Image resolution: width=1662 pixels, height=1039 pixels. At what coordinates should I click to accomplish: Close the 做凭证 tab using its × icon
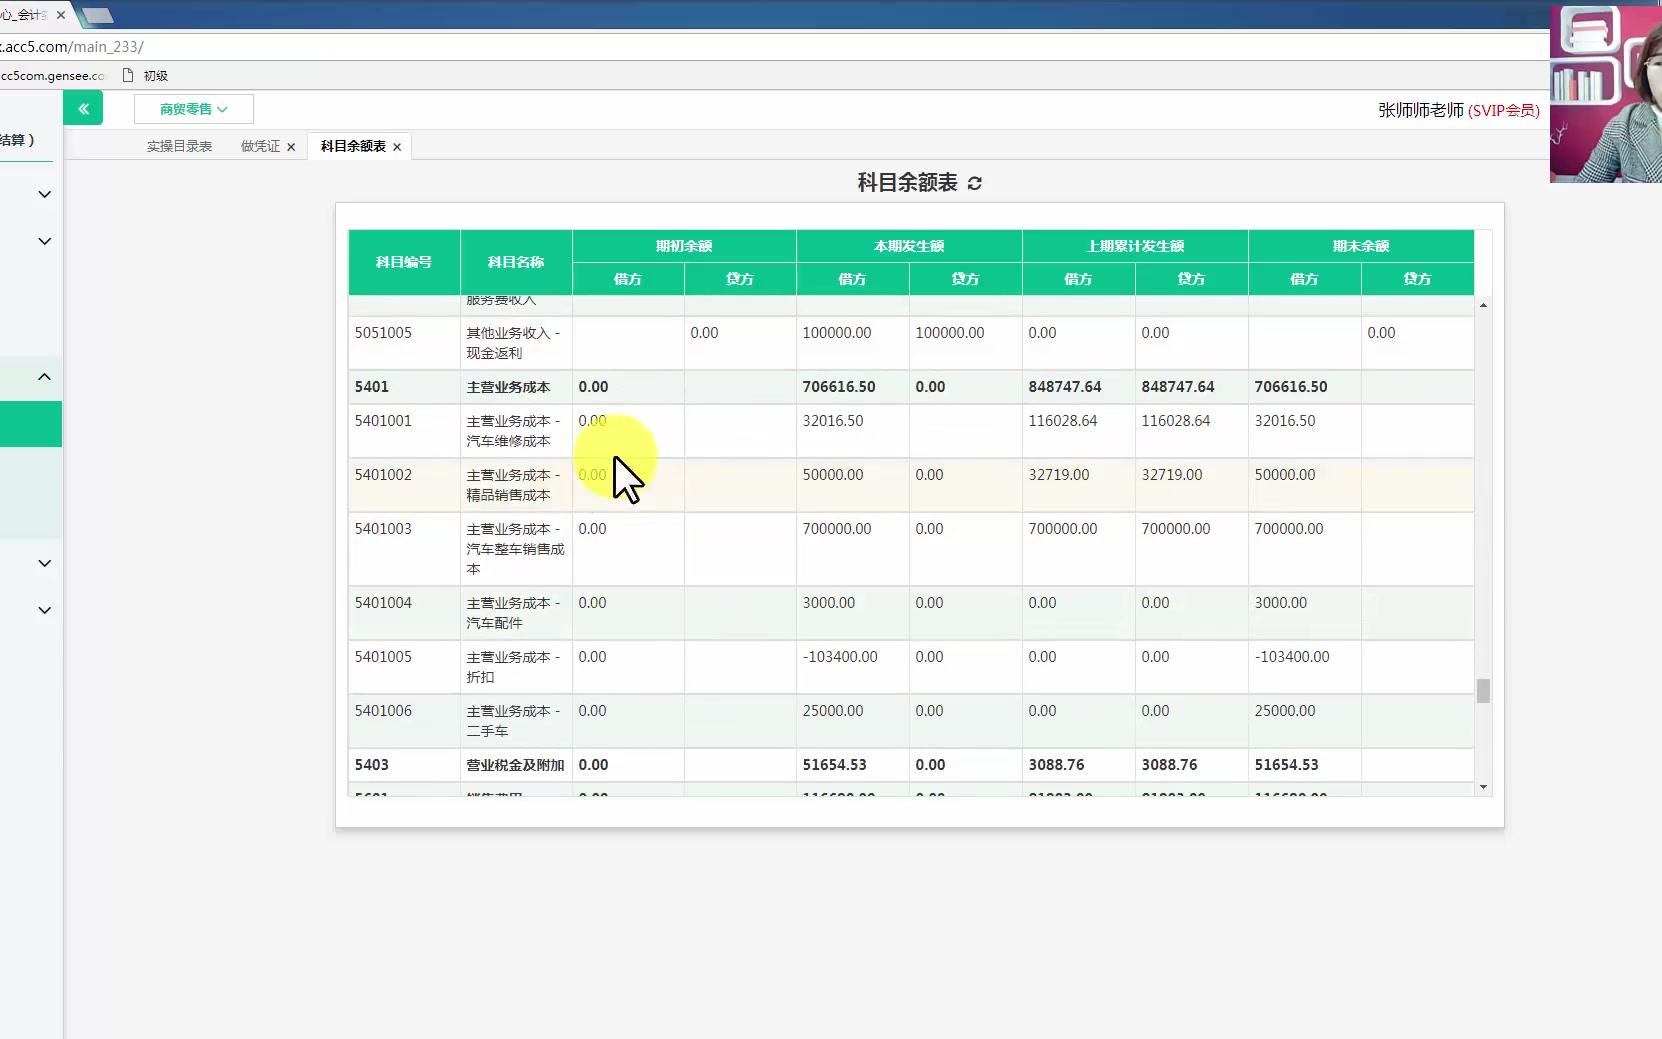(290, 146)
